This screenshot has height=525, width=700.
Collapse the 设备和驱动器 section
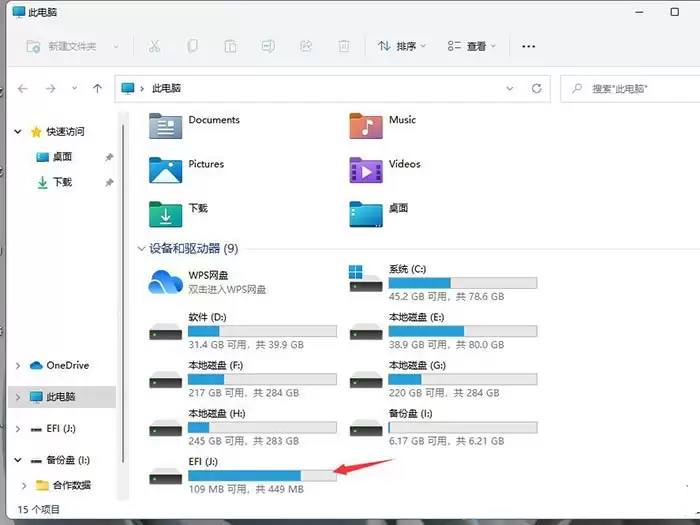[142, 248]
